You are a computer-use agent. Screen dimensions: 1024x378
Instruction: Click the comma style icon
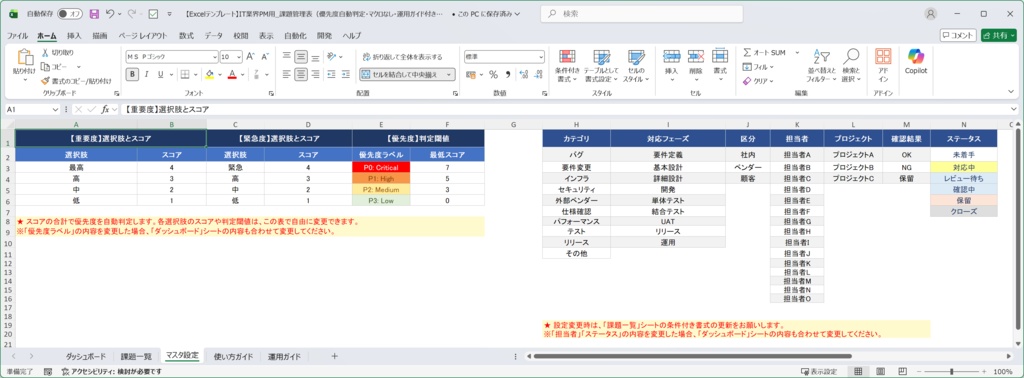coord(507,74)
